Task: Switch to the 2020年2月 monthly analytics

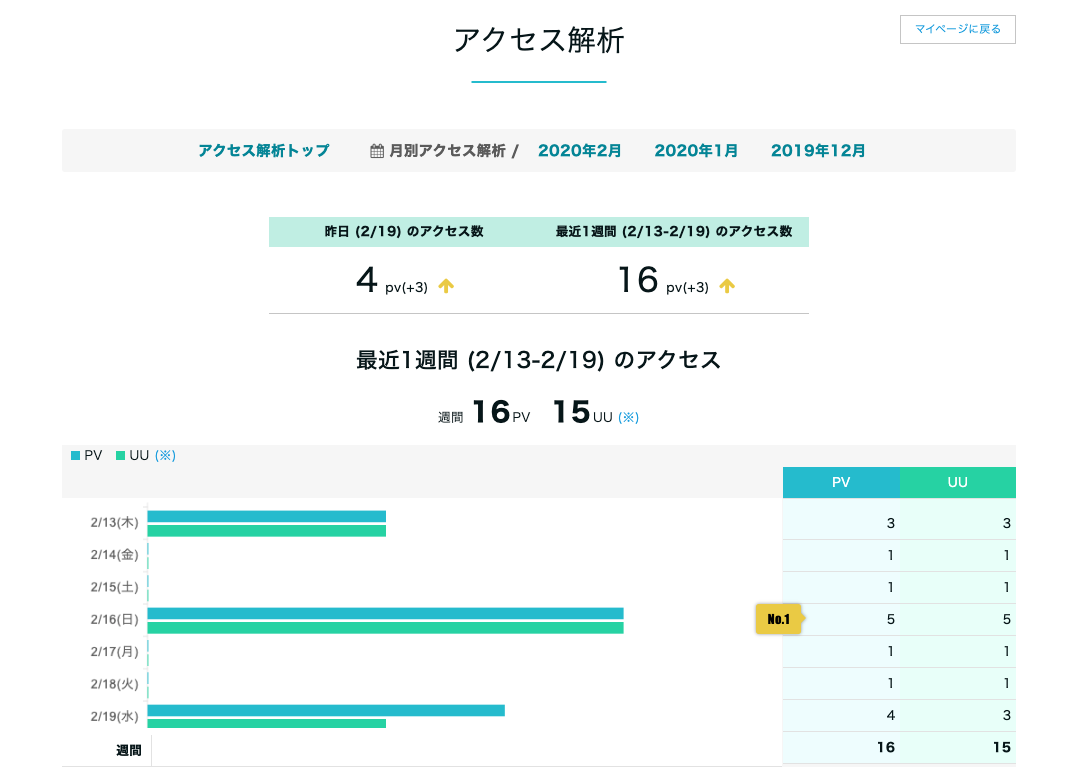Action: (580, 150)
